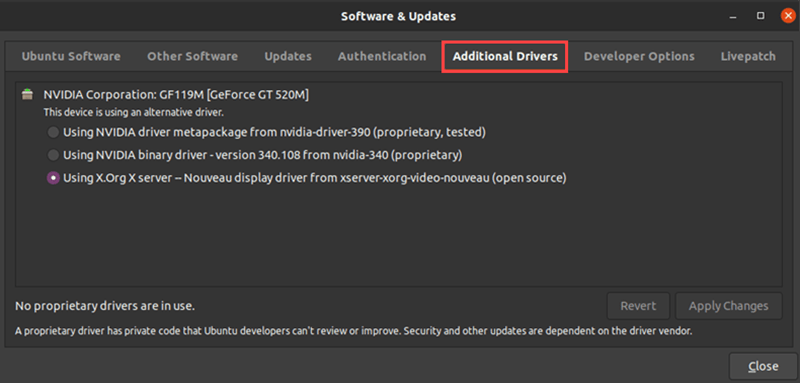The height and width of the screenshot is (383, 800).
Task: Click the Revert button
Action: point(638,306)
